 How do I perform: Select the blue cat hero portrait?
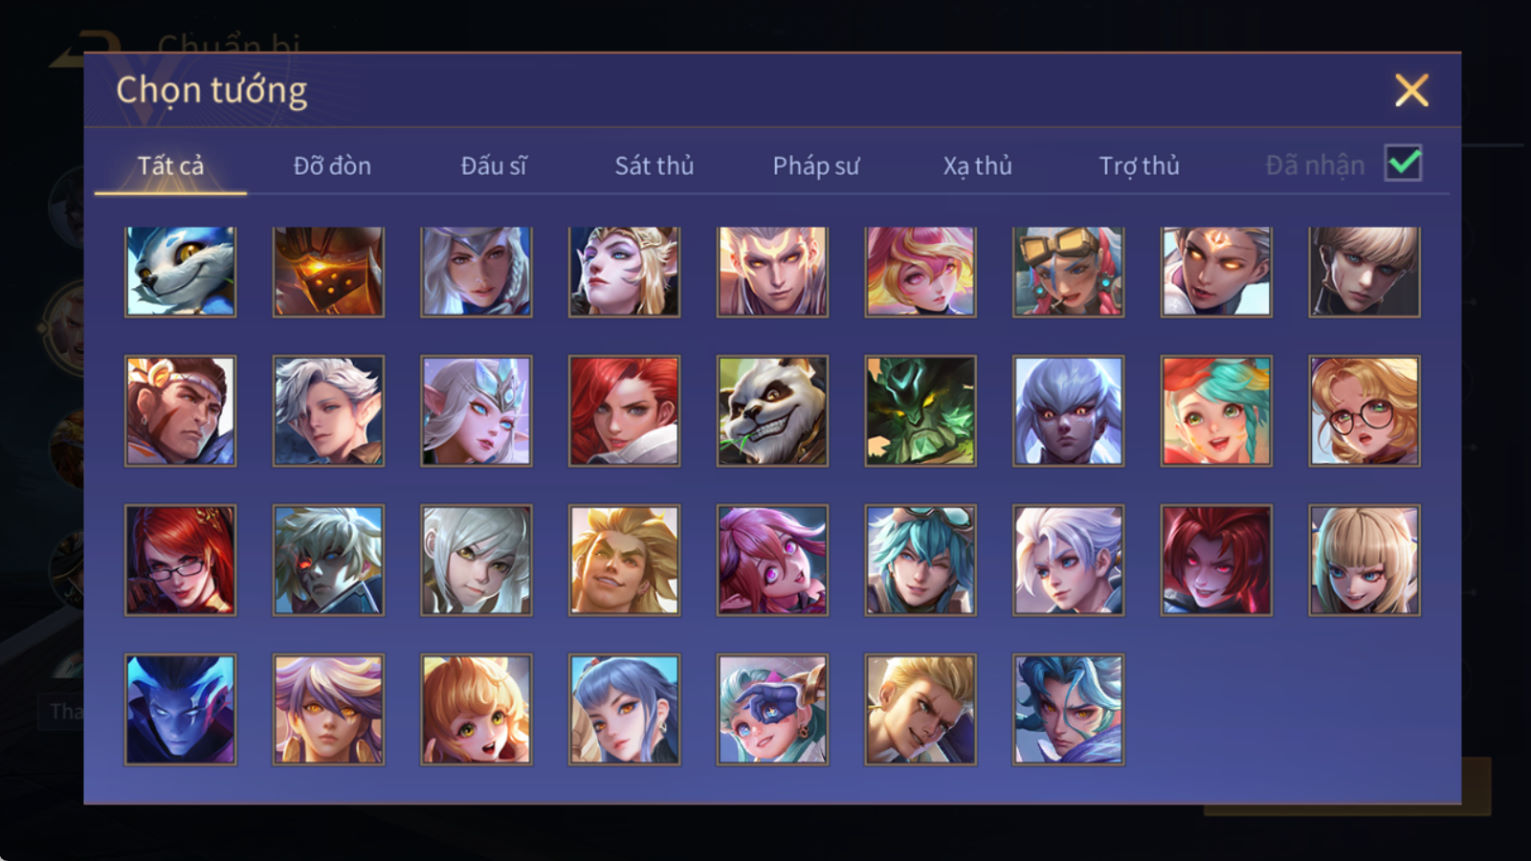pos(180,272)
